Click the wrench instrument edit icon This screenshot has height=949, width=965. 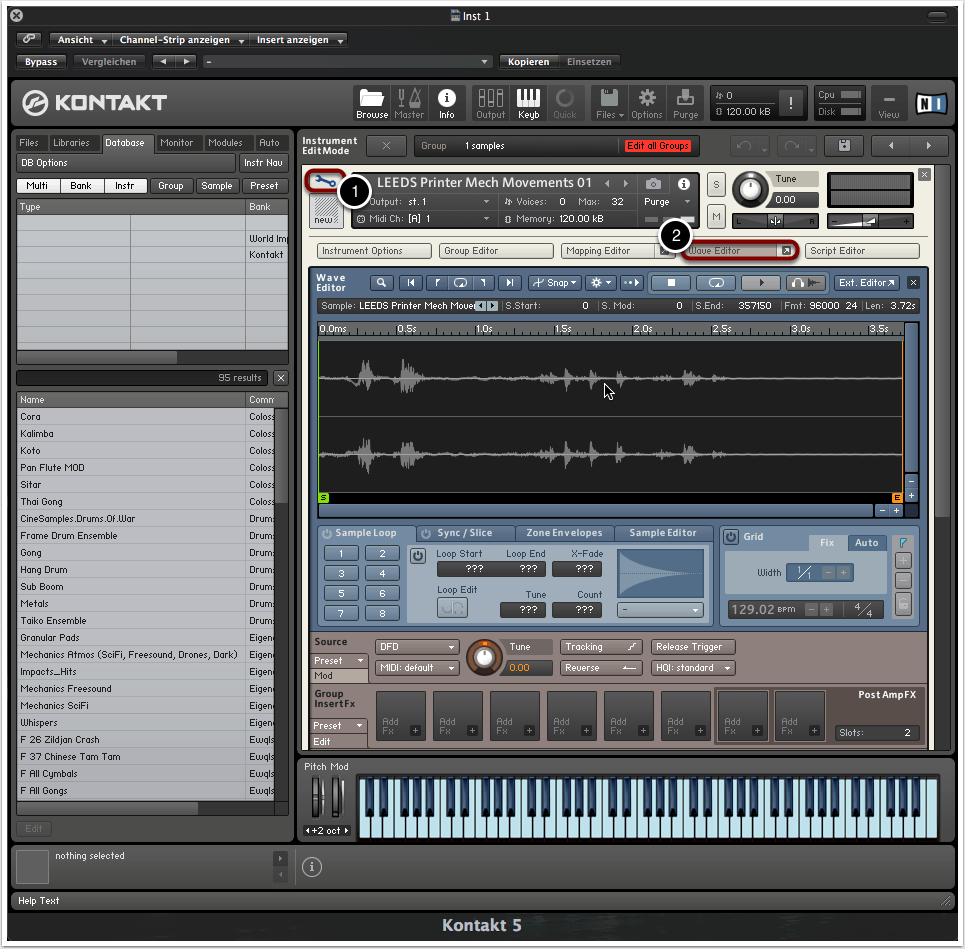point(323,182)
